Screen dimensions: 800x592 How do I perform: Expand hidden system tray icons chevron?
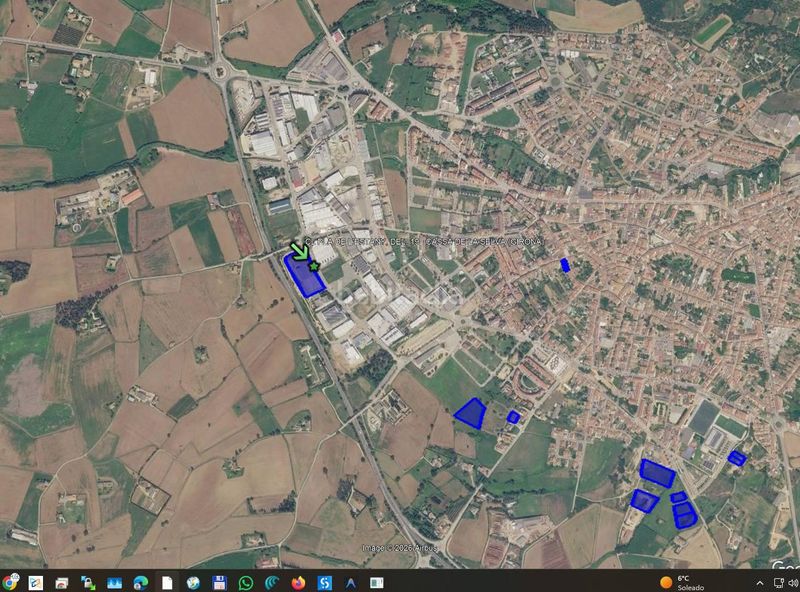click(760, 583)
